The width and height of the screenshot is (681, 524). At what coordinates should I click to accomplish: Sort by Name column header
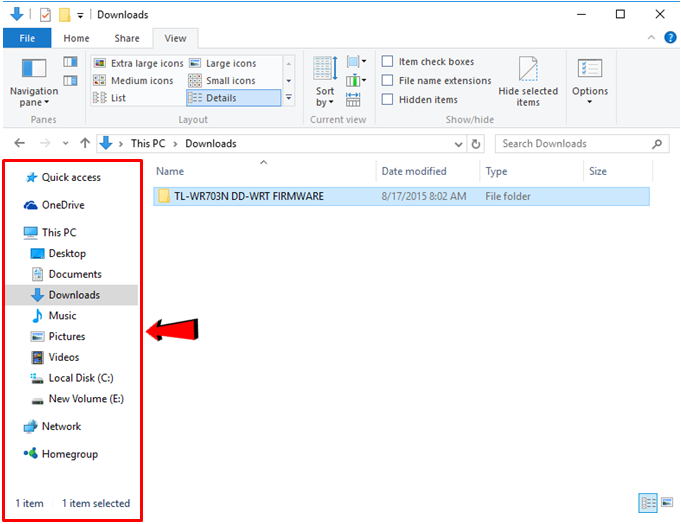pyautogui.click(x=264, y=171)
